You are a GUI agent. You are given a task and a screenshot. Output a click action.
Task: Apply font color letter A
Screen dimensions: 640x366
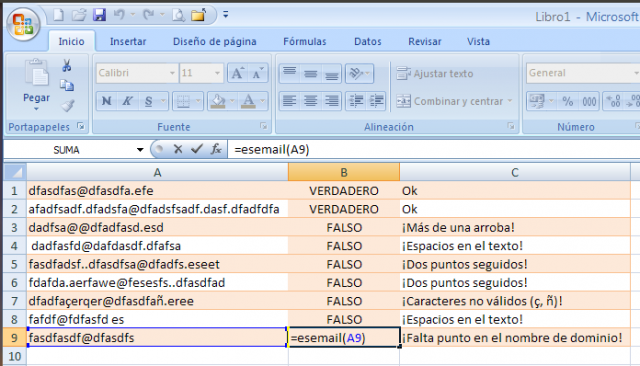click(248, 101)
